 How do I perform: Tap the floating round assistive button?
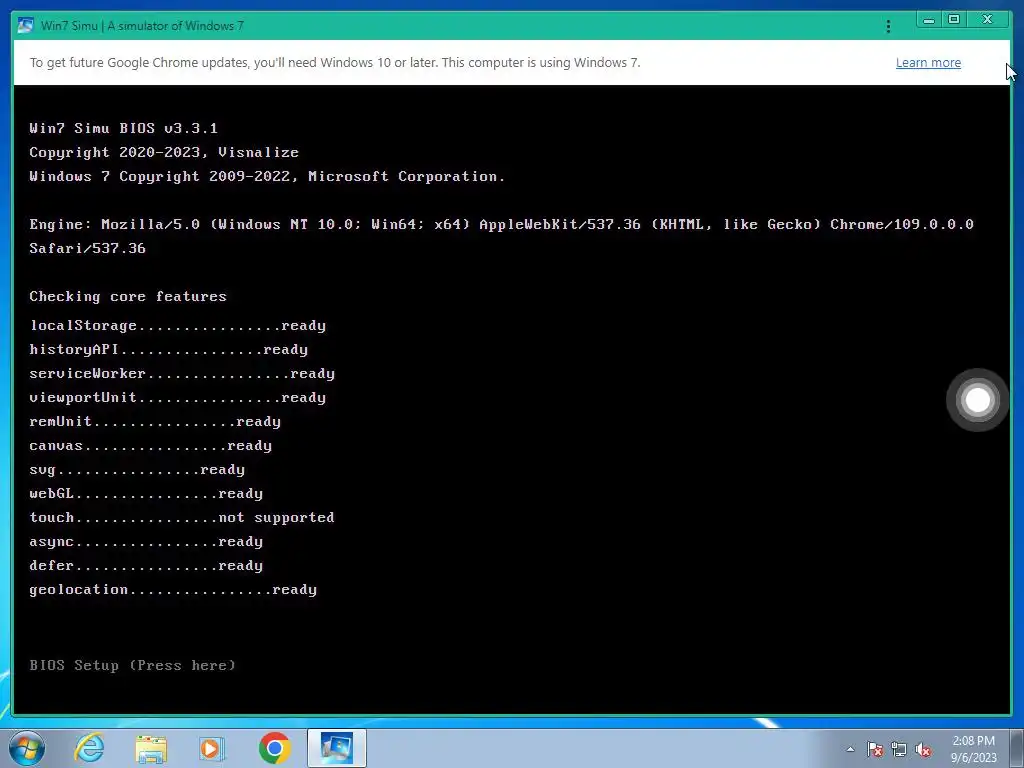pos(978,400)
